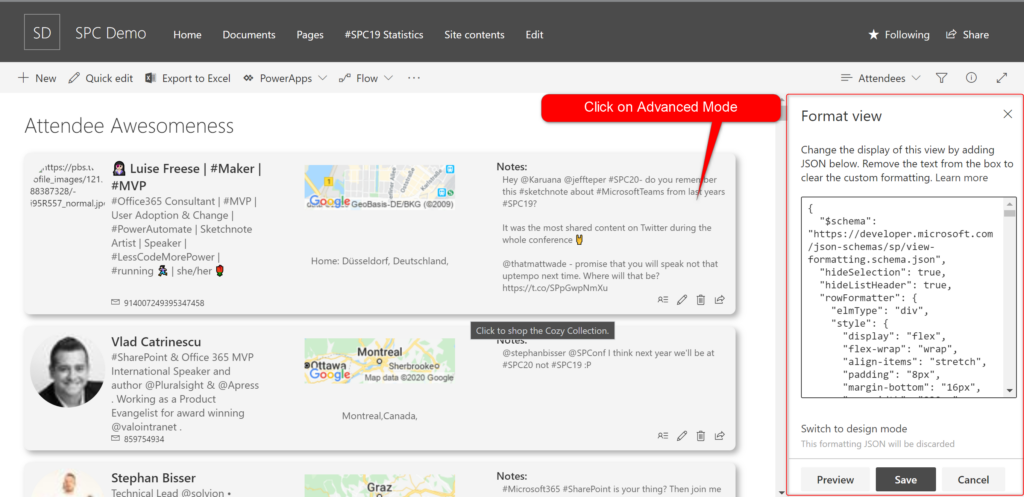Start Quick edit mode
The width and height of the screenshot is (1024, 497).
[x=101, y=78]
